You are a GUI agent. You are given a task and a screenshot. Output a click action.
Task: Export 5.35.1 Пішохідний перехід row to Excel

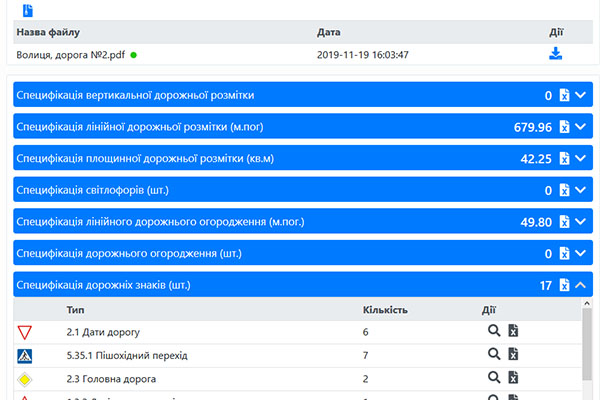[513, 354]
